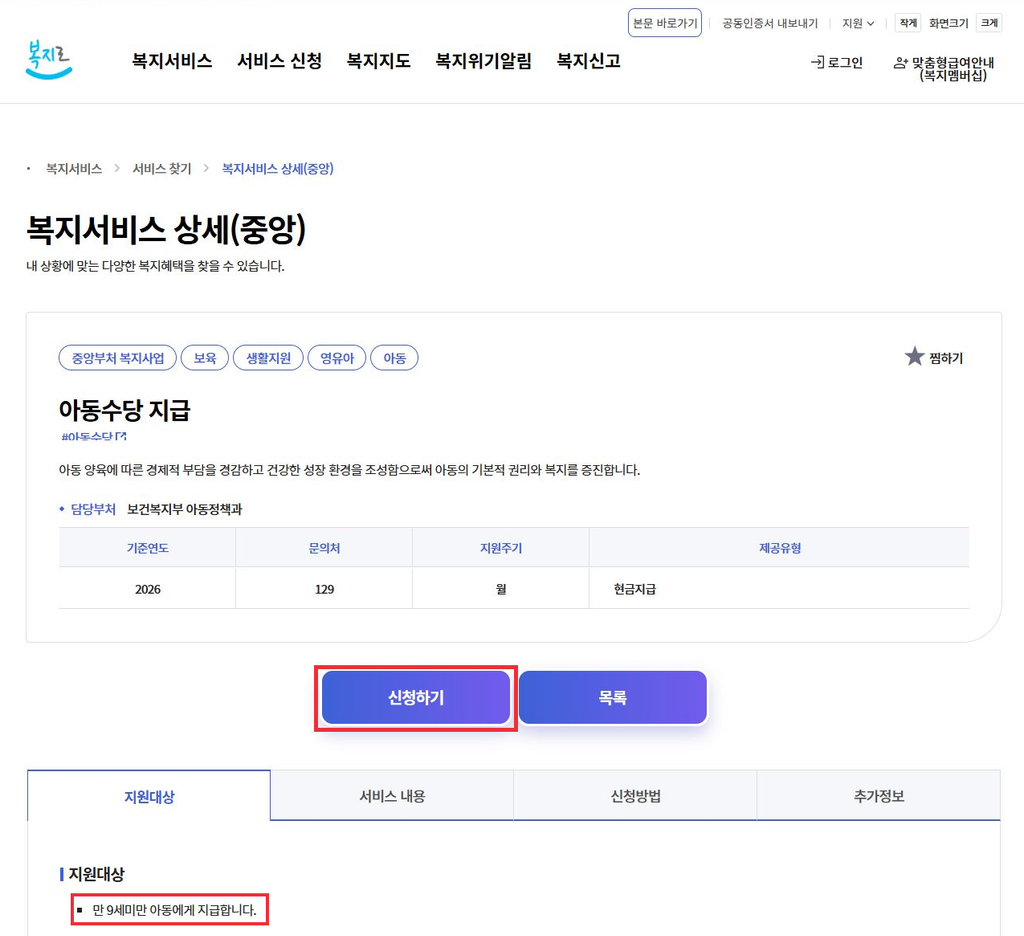Open the 복지신고 main menu

click(588, 61)
